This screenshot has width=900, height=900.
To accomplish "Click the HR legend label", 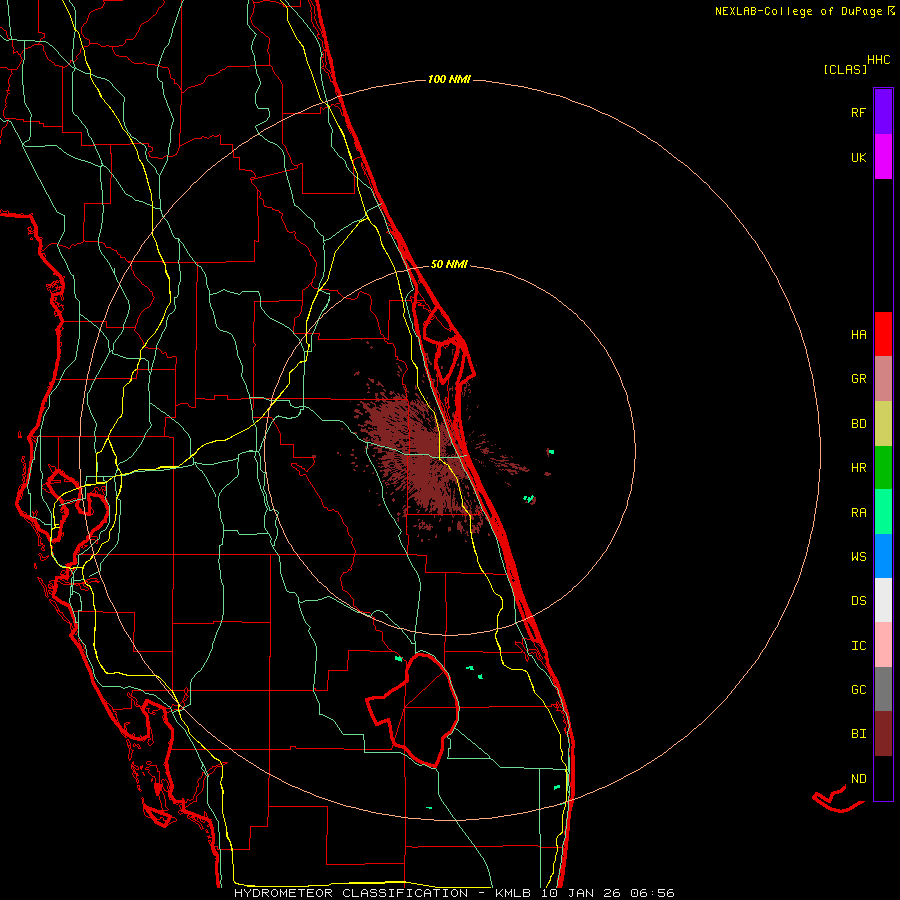I will click(858, 468).
